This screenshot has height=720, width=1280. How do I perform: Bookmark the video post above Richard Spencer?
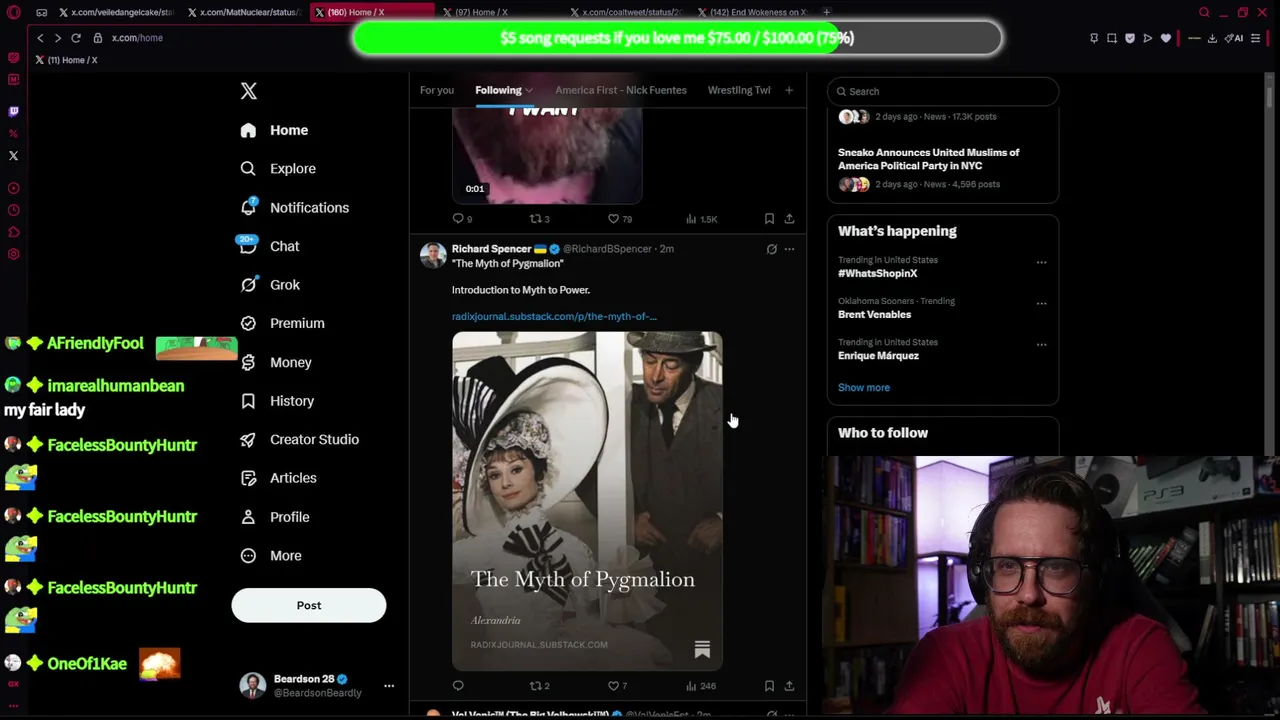point(769,219)
